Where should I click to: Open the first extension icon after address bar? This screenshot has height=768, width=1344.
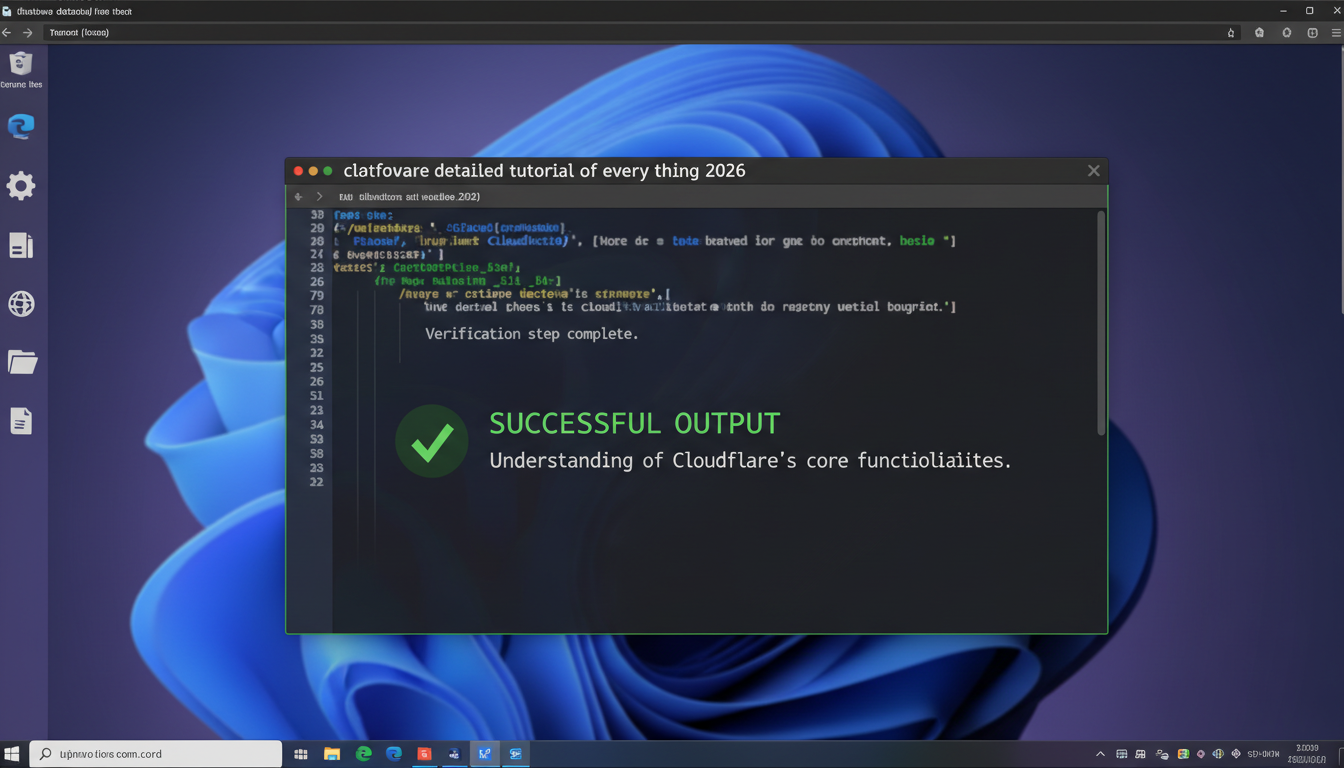1259,33
